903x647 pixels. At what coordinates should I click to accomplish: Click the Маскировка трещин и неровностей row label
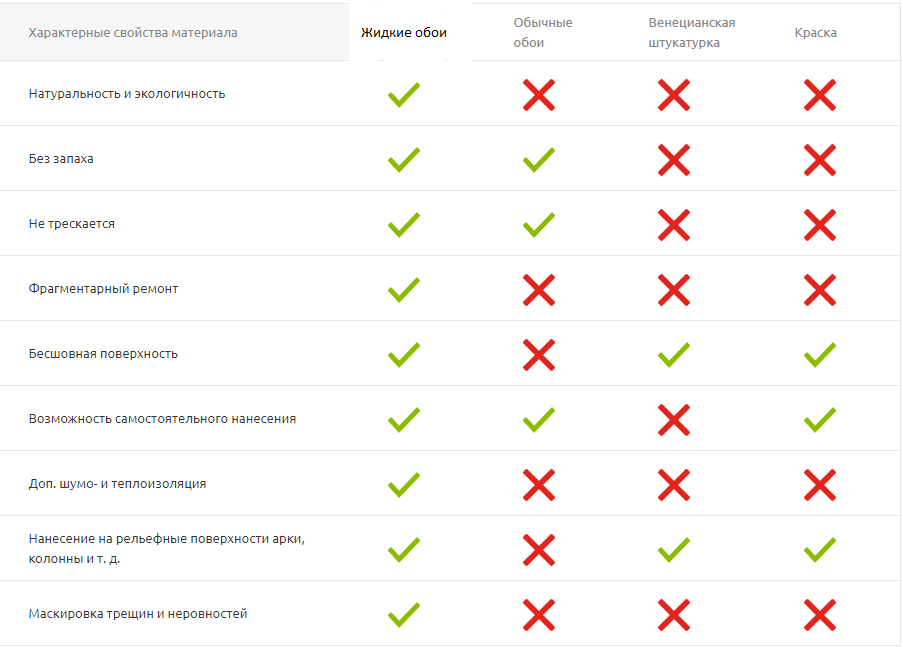(138, 614)
